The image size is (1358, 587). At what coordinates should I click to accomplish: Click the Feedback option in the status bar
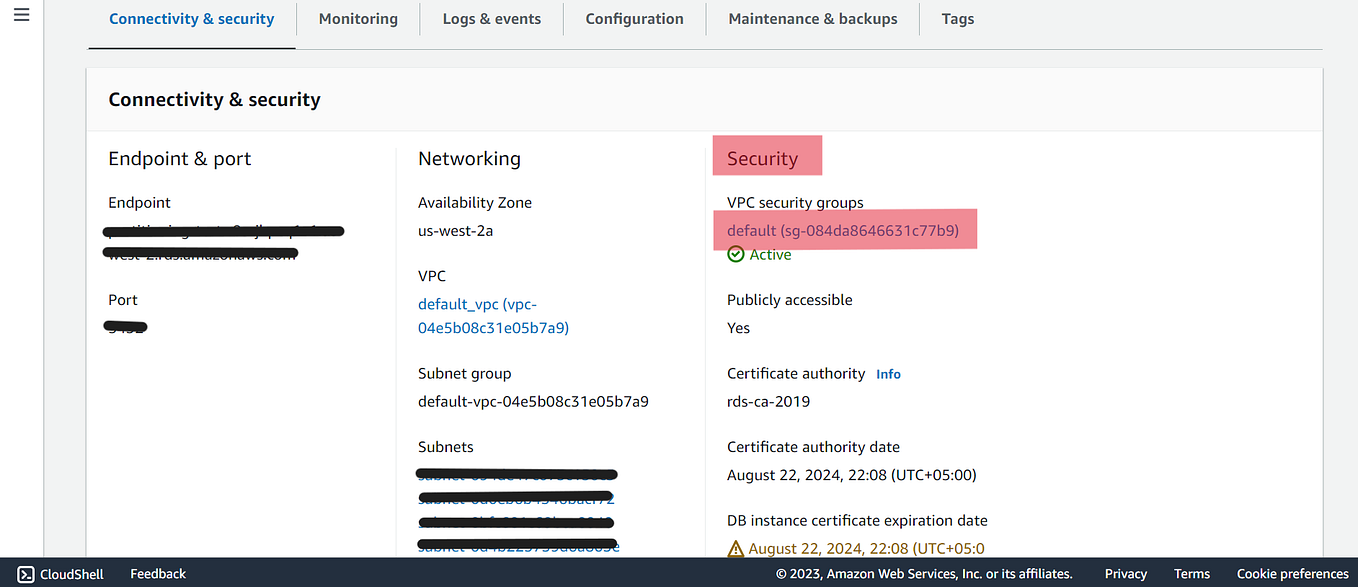click(157, 573)
